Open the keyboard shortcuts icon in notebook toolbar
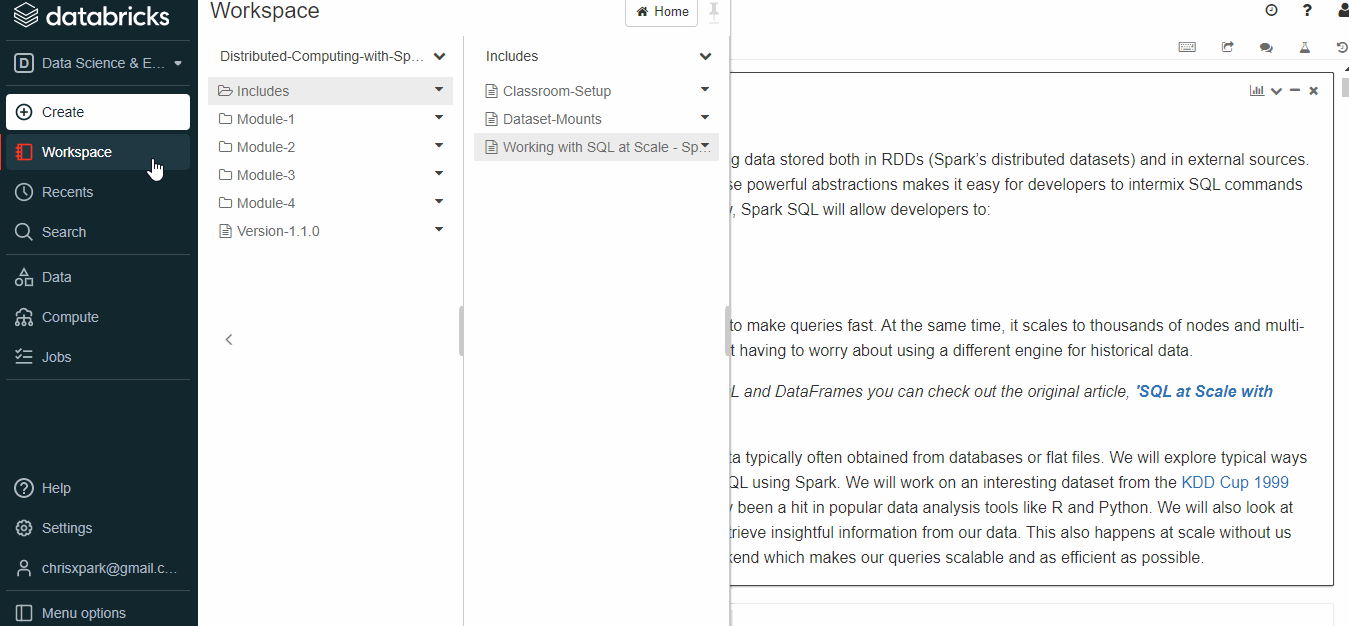This screenshot has height=626, width=1349. tap(1187, 47)
